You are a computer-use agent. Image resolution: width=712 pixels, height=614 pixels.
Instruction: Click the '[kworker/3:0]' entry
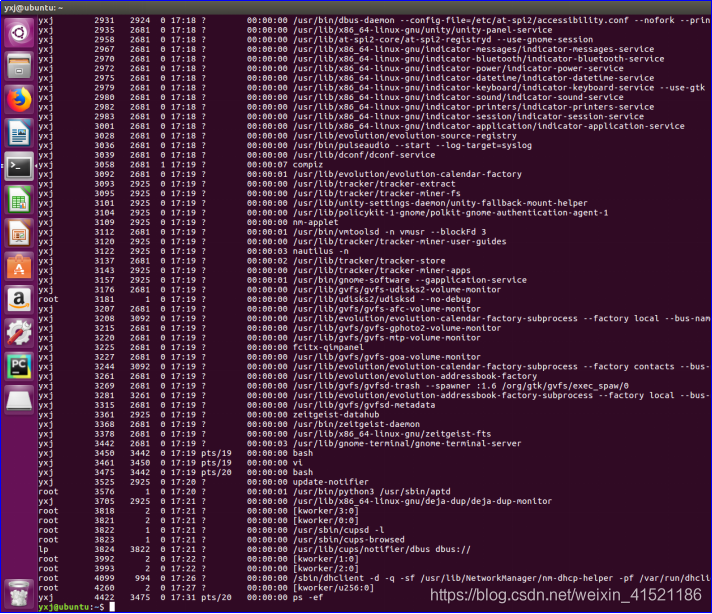pos(326,511)
